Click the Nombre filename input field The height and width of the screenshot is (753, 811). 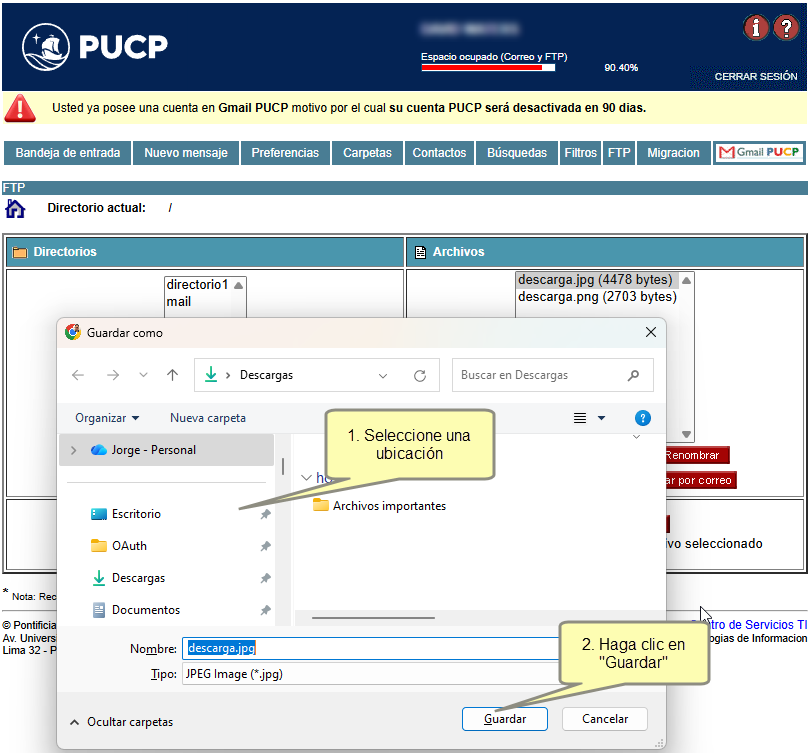370,648
